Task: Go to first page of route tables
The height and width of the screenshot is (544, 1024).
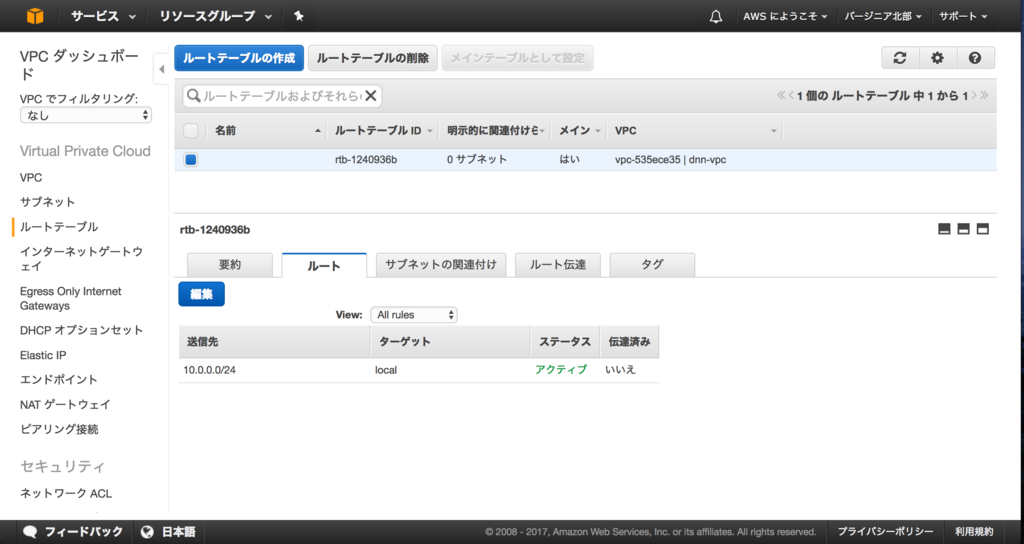Action: (780, 95)
